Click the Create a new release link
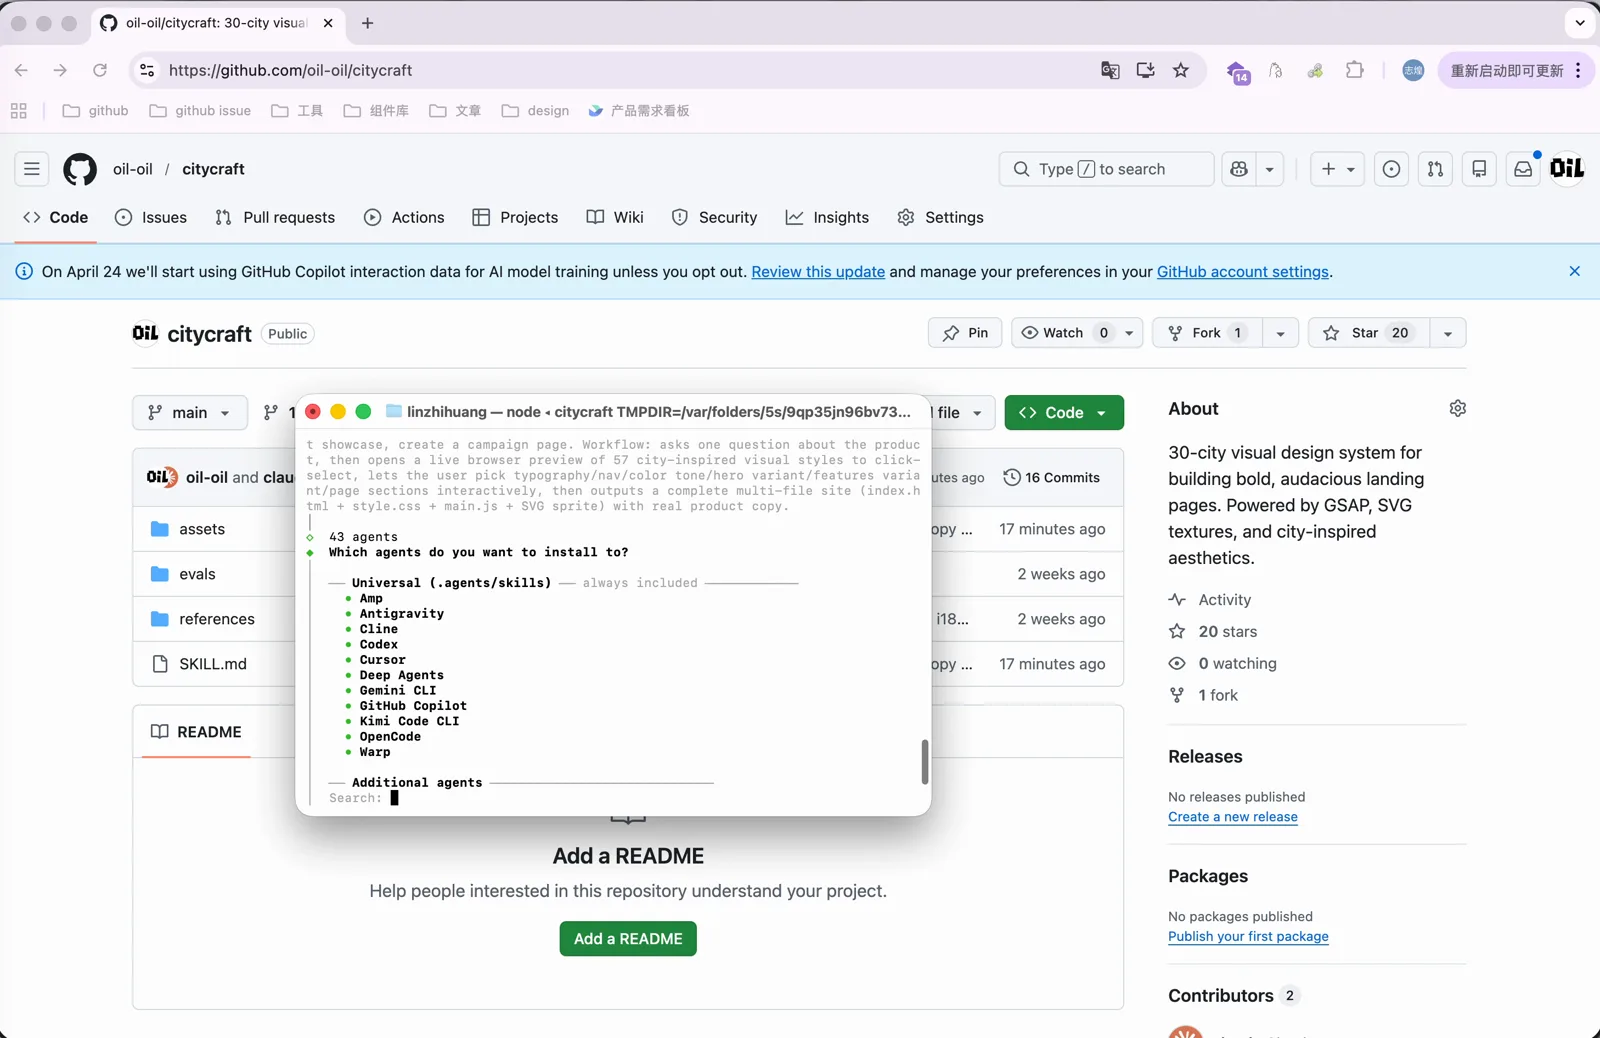 click(x=1233, y=817)
